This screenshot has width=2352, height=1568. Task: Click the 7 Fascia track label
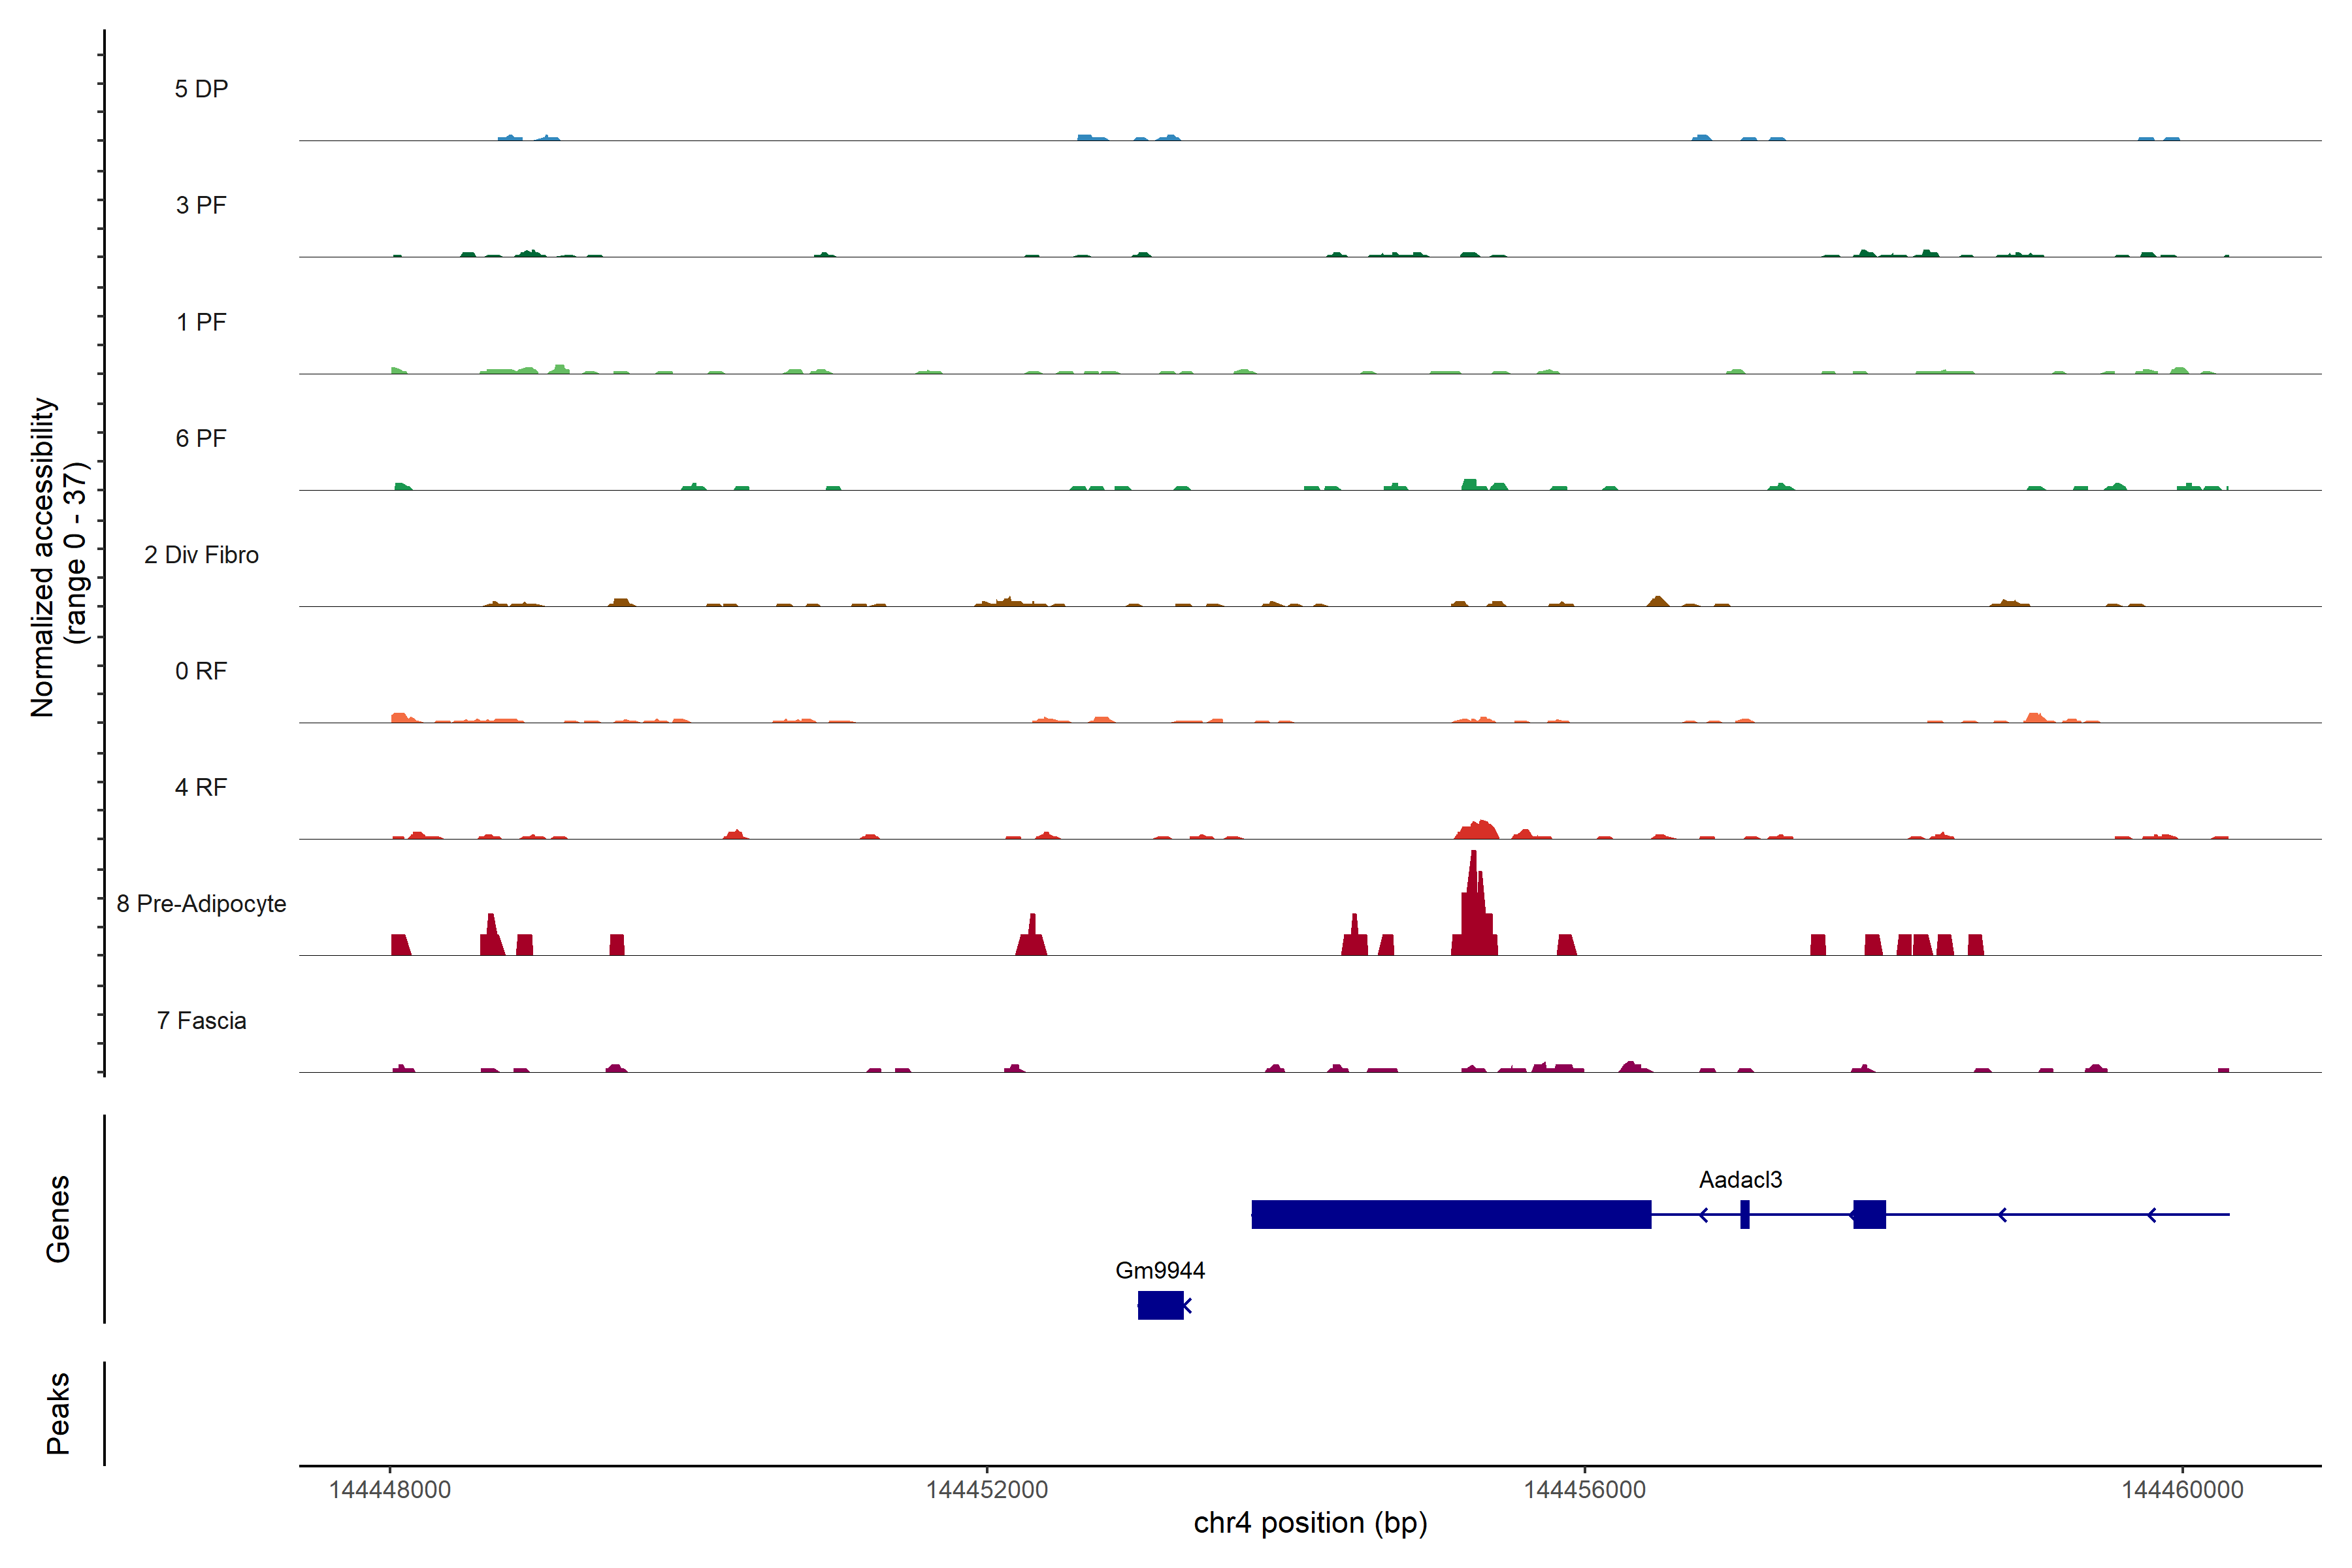tap(201, 1021)
